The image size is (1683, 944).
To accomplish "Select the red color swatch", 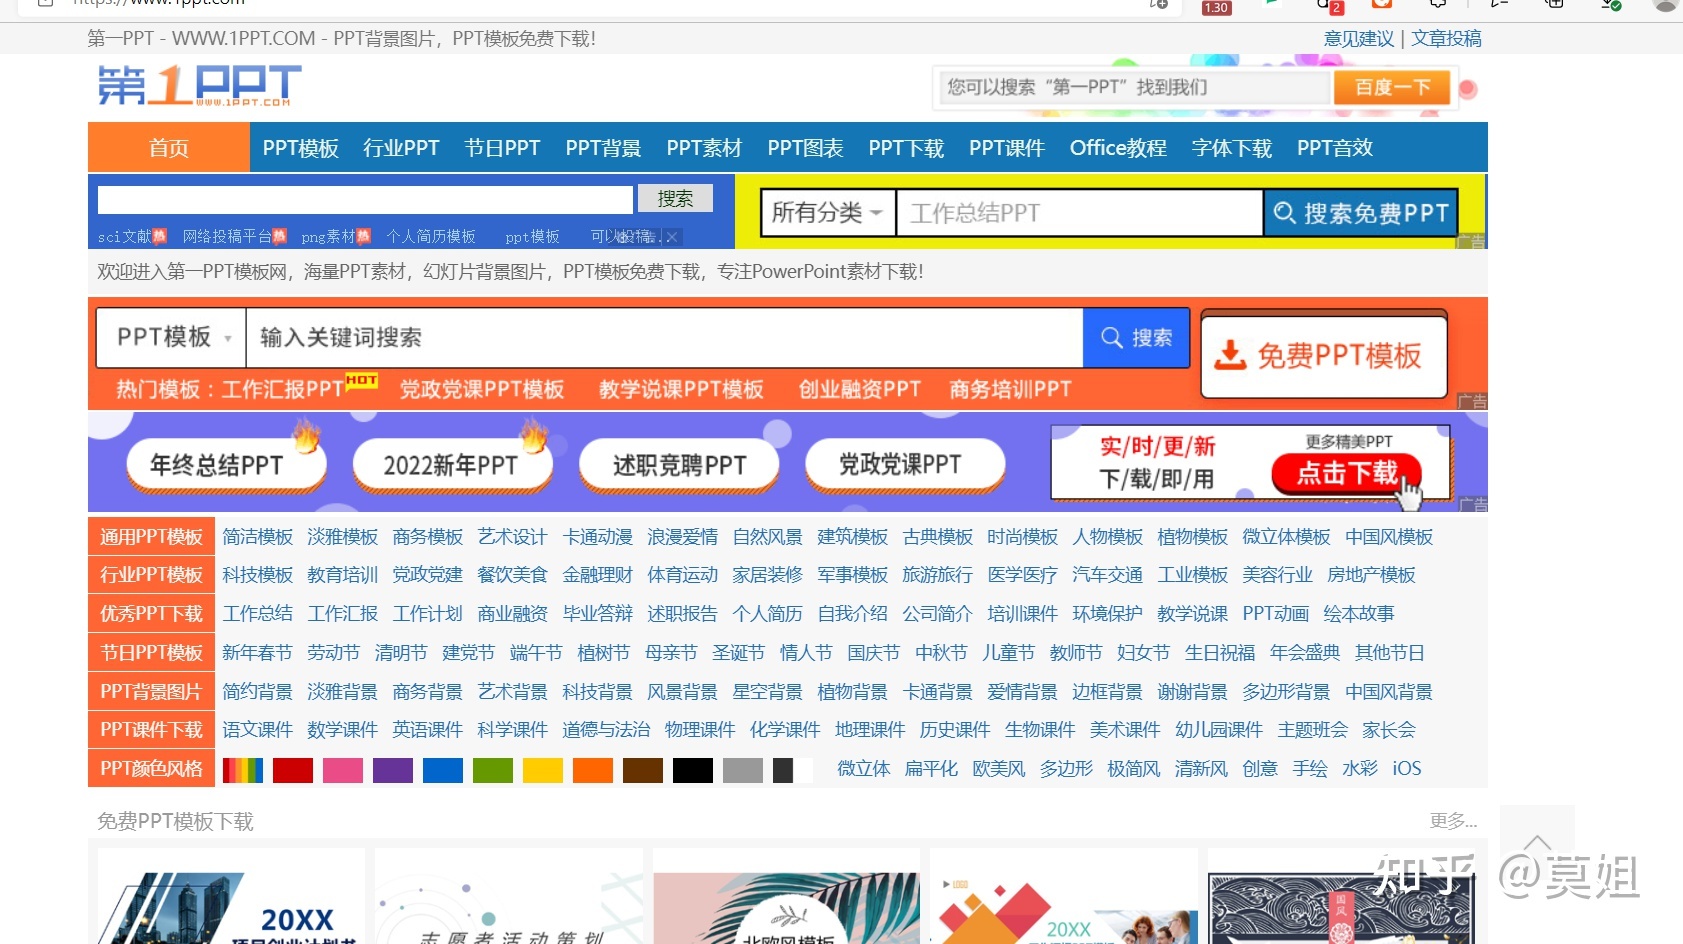I will pos(293,770).
